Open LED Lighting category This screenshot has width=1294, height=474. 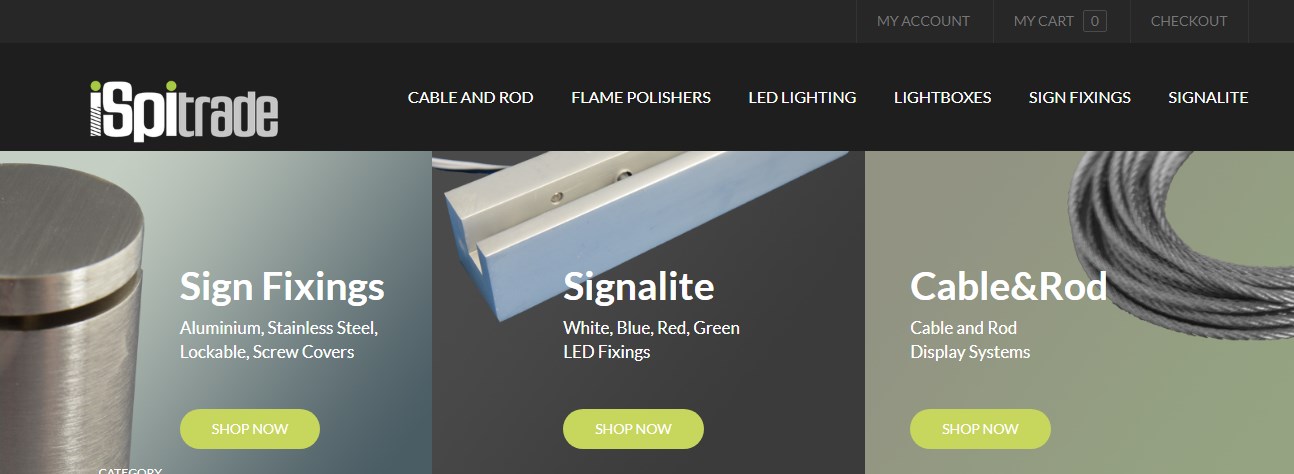coord(802,98)
